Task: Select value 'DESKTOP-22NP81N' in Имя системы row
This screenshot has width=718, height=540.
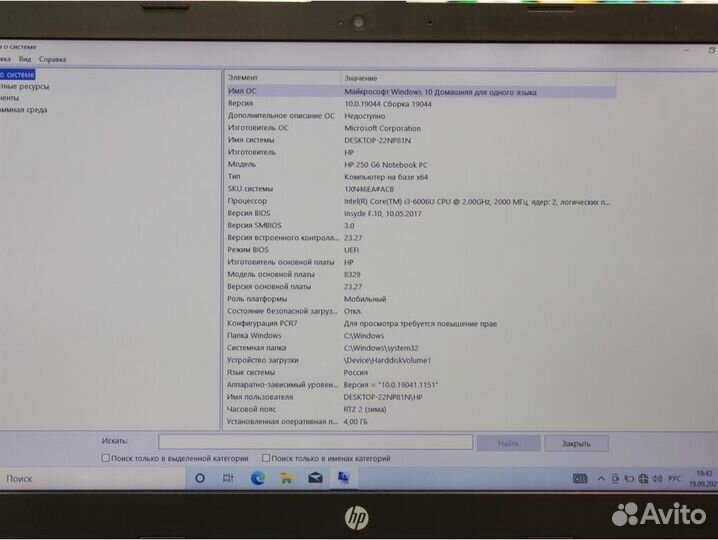Action: point(378,141)
